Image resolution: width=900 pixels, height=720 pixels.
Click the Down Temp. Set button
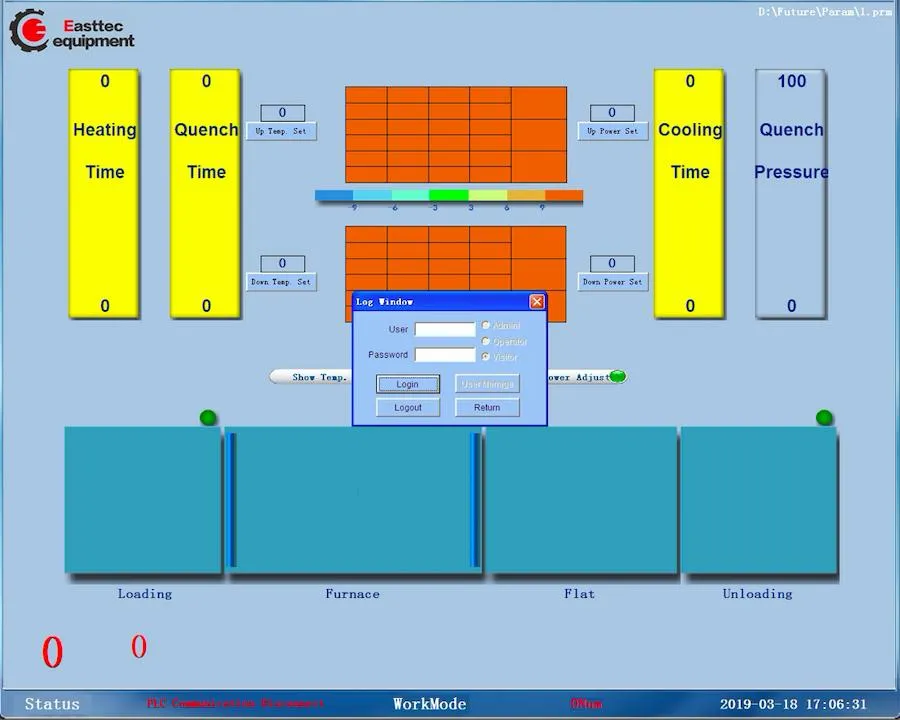coord(282,282)
